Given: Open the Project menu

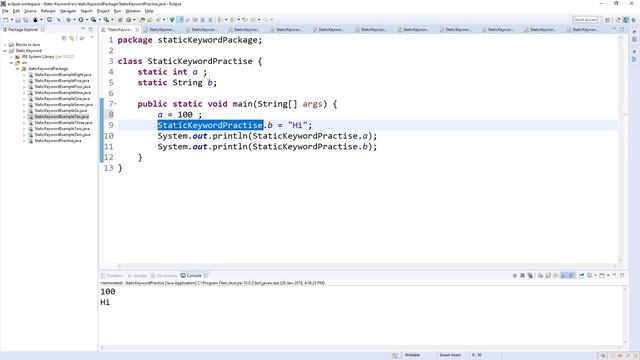Looking at the screenshot, I should coord(103,11).
